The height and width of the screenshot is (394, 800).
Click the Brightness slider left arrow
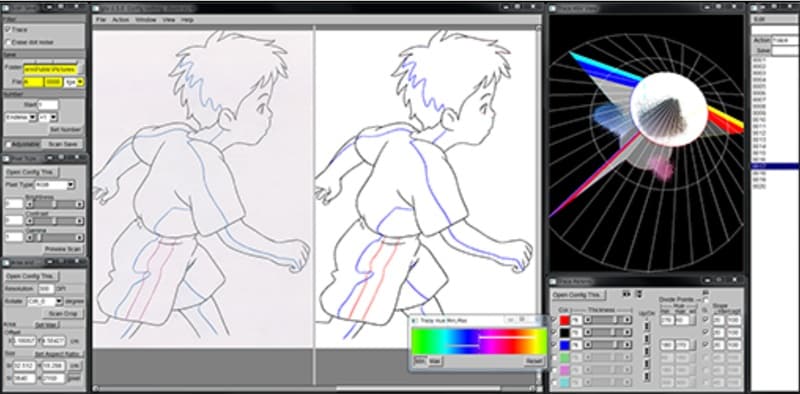pos(30,204)
